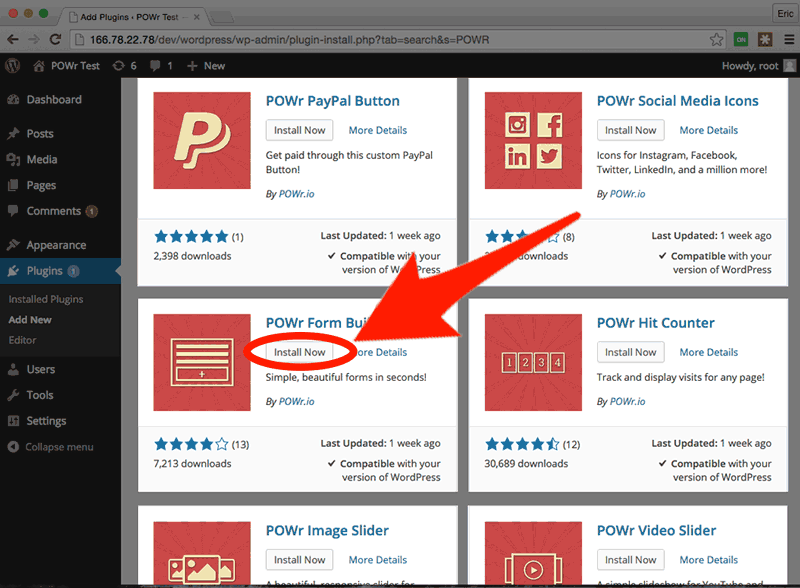Open the POWr PayPal Button title link
800x588 pixels.
pos(333,101)
